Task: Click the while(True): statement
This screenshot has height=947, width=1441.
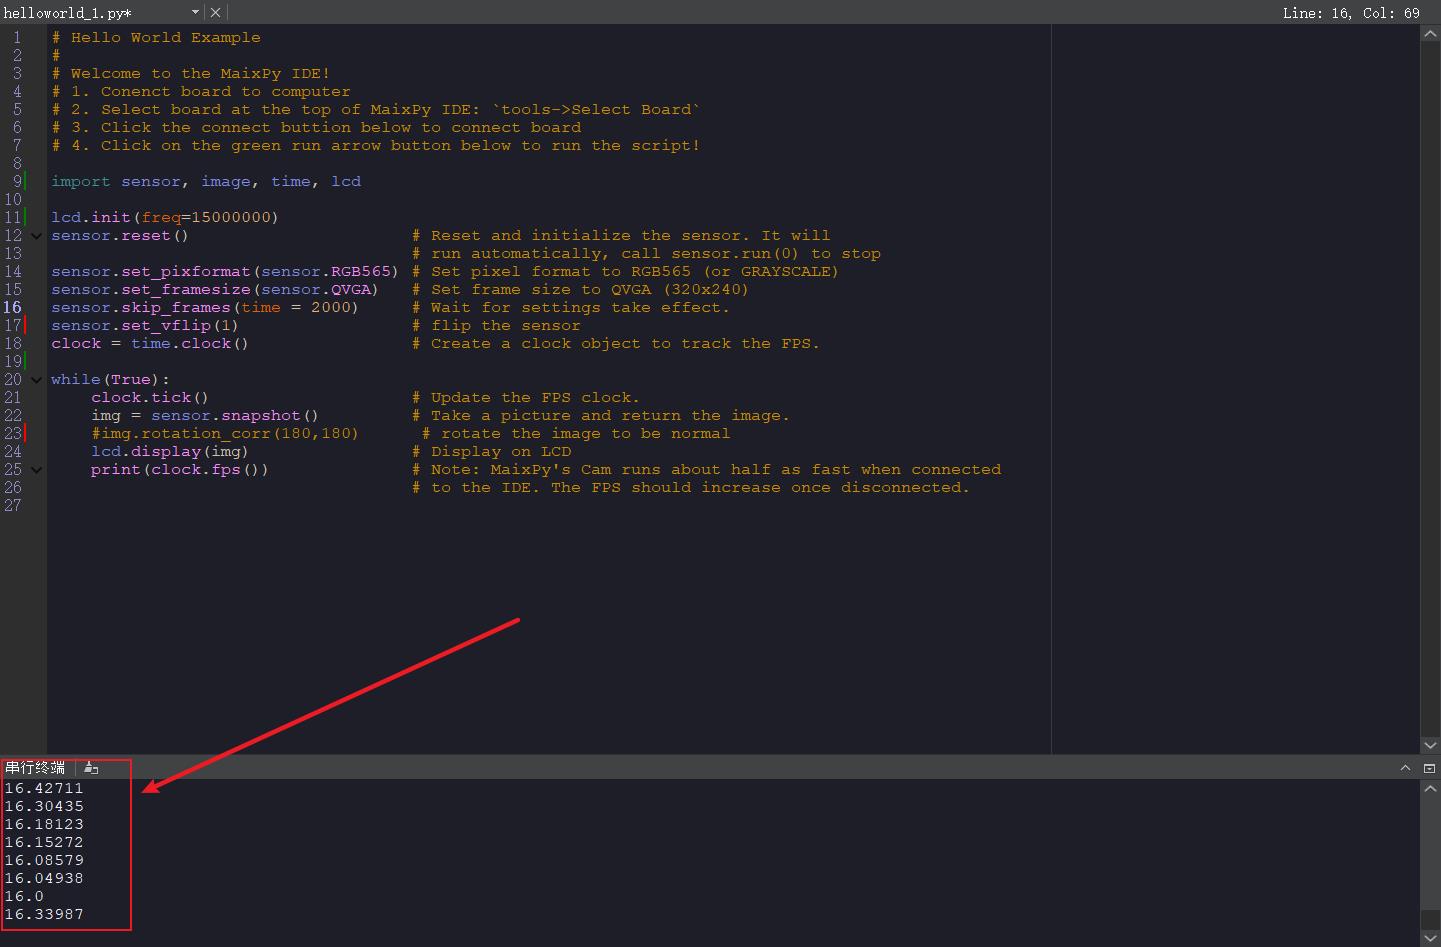Action: [x=110, y=379]
